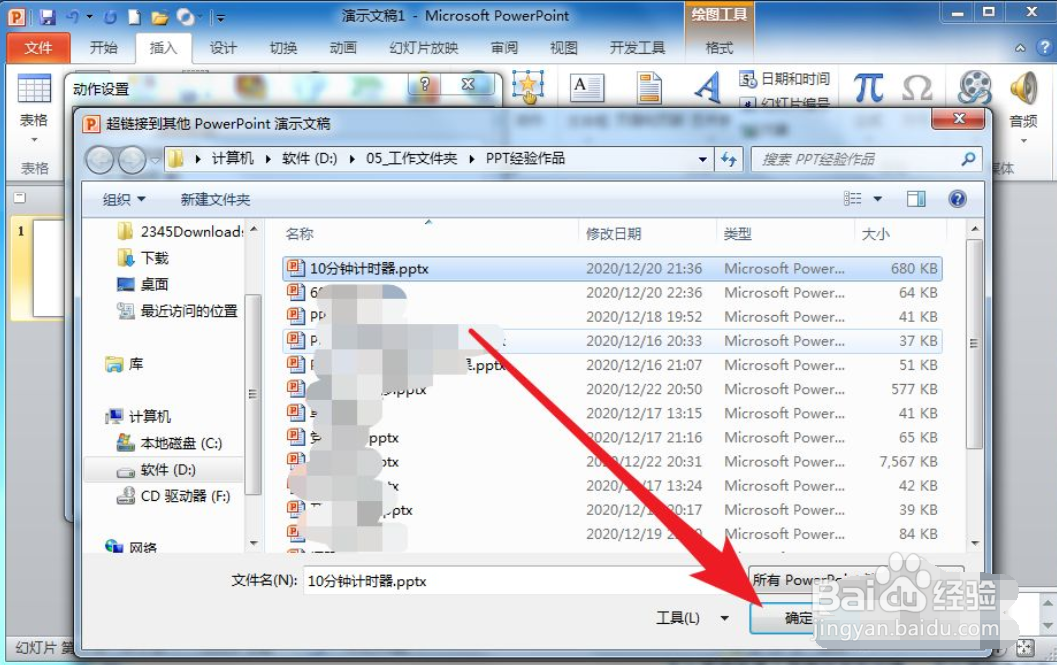
Task: Select file 10分钟计时器.pptx in list
Action: pos(612,268)
